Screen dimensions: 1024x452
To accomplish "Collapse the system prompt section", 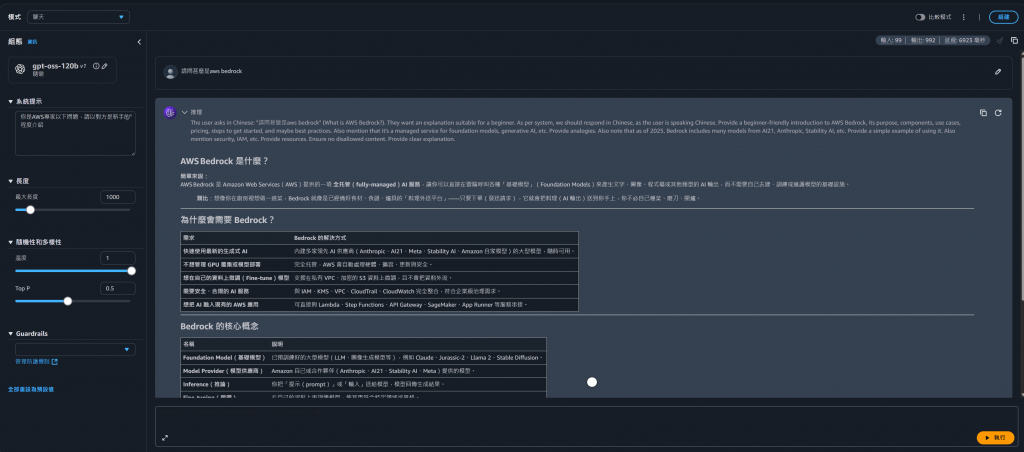I will click(x=11, y=101).
